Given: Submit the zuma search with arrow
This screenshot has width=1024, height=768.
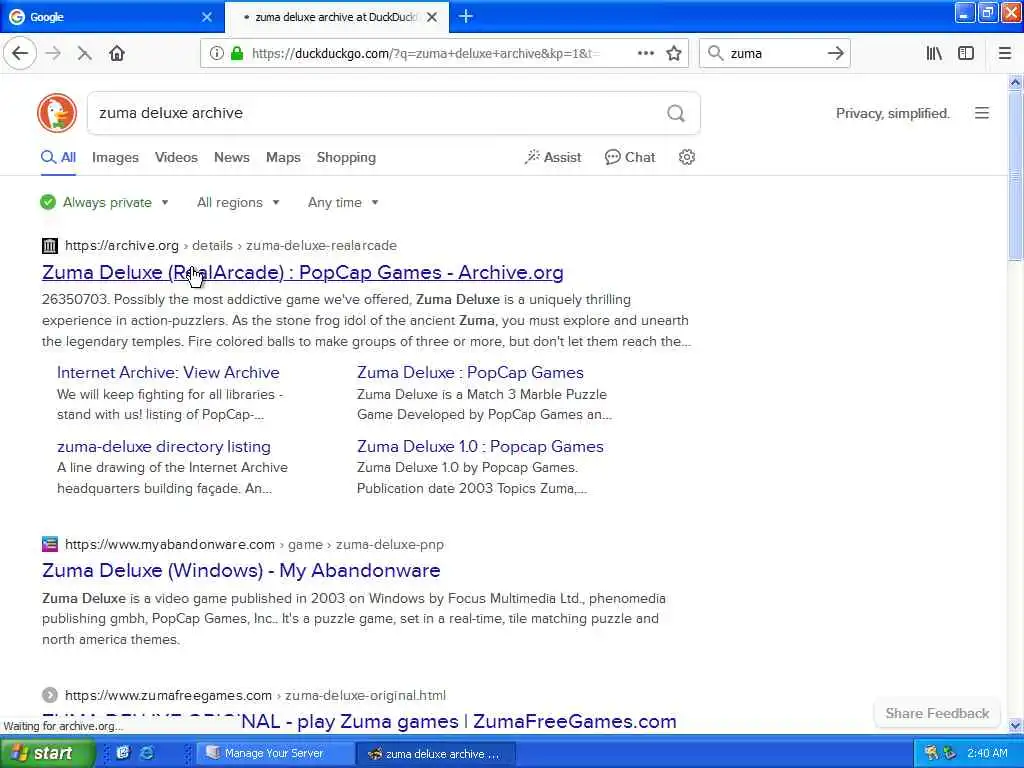Looking at the screenshot, I should [x=835, y=54].
